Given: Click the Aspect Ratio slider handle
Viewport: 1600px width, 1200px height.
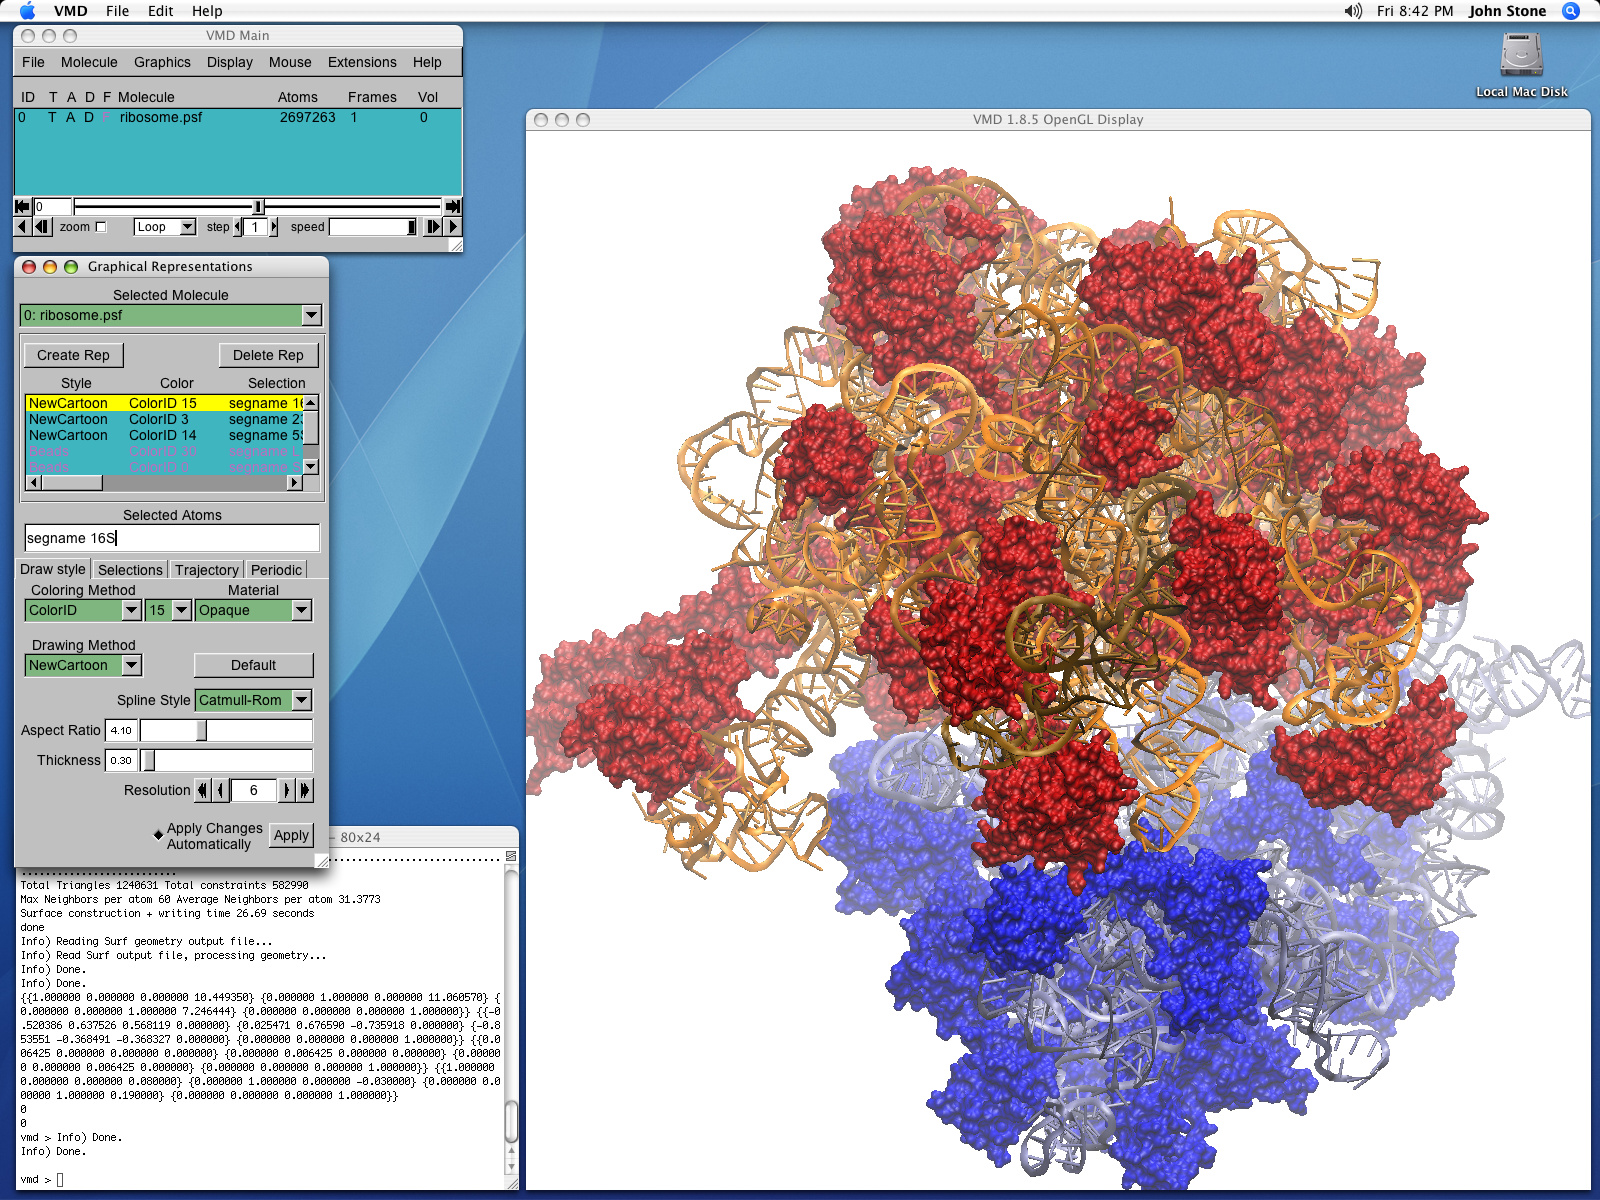Looking at the screenshot, I should (201, 731).
